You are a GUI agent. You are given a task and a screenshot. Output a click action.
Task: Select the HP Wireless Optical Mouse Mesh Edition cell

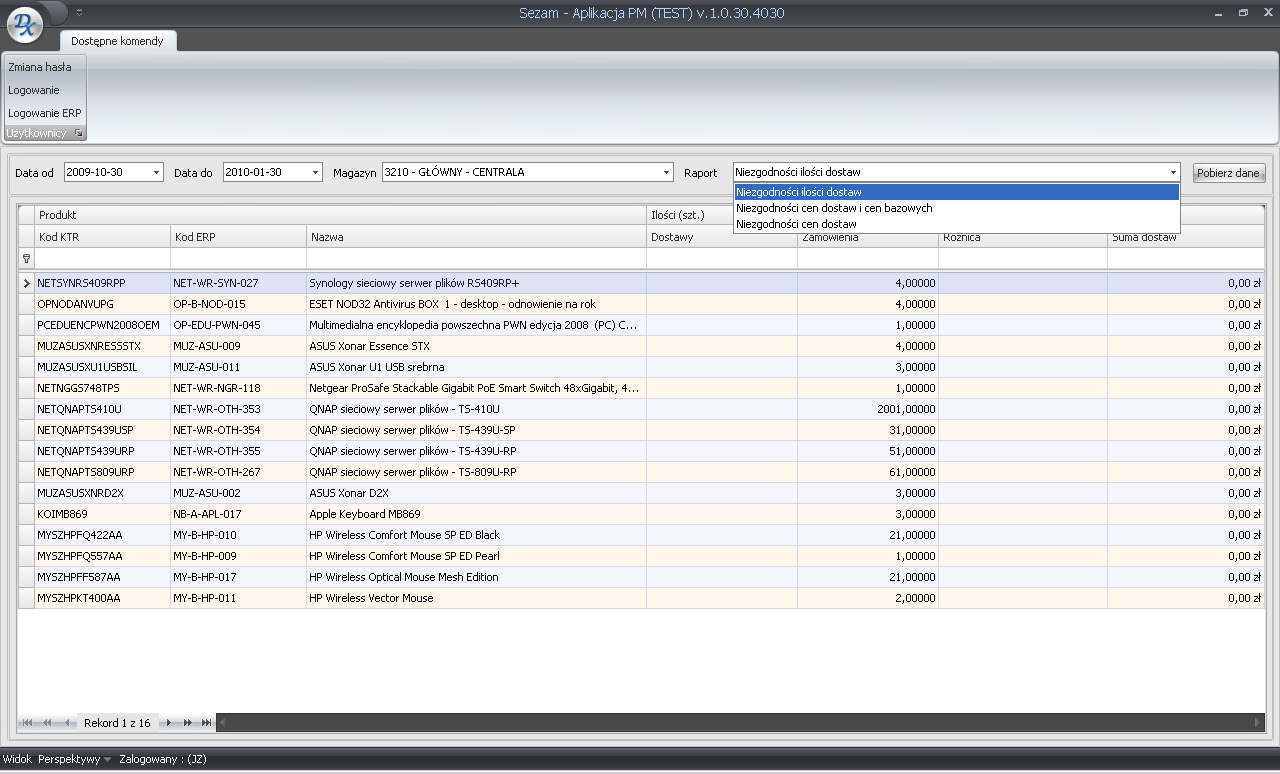(x=476, y=577)
